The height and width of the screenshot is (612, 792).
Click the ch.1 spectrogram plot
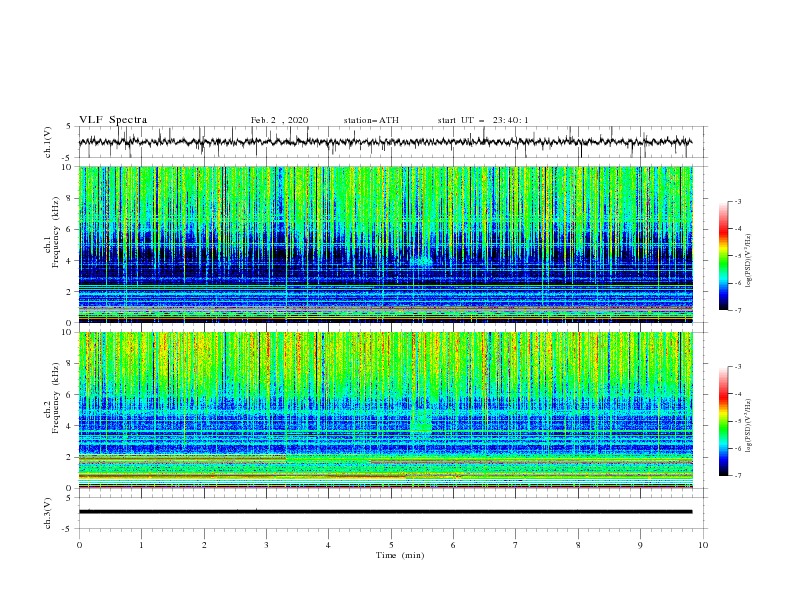[385, 244]
